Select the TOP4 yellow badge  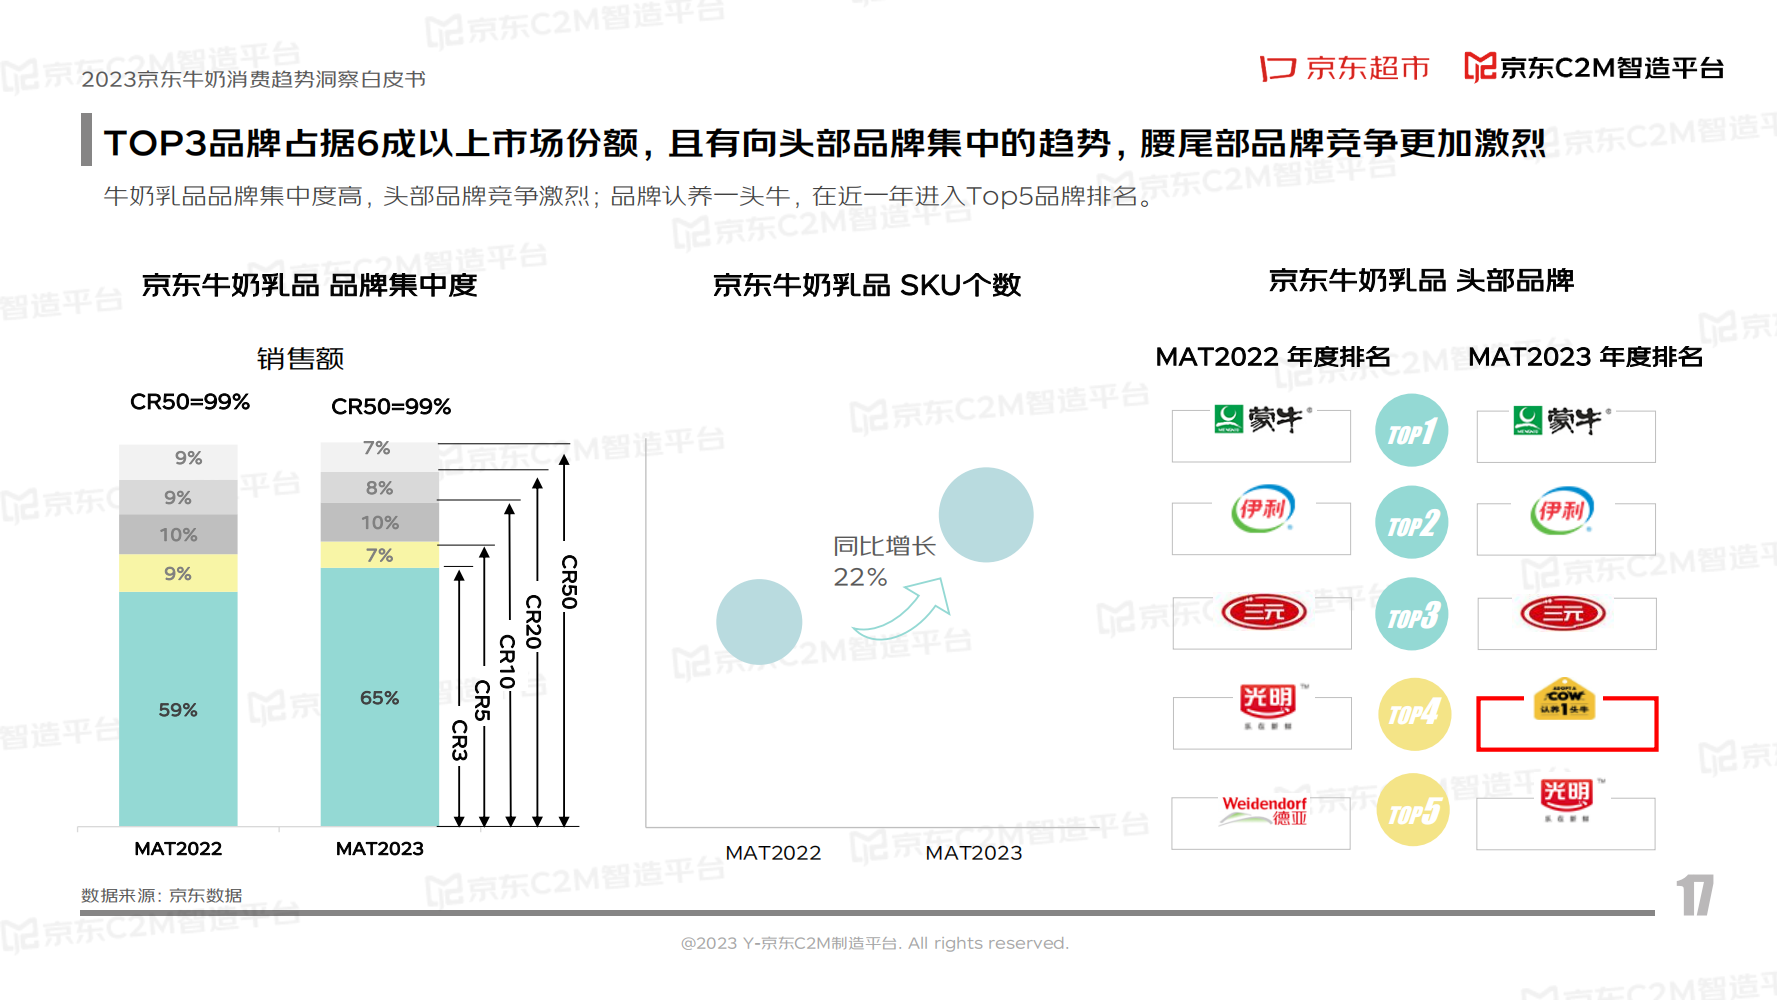point(1414,714)
